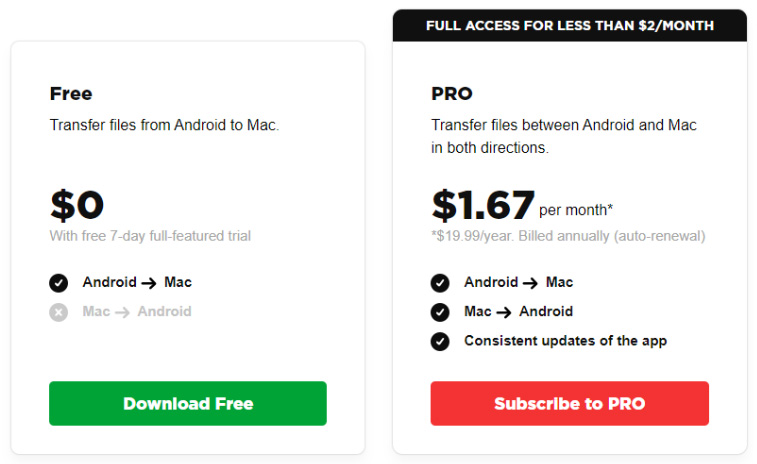Screen dimensions: 757x464
Task: Click the $0 price on the Free plan
Action: (77, 205)
